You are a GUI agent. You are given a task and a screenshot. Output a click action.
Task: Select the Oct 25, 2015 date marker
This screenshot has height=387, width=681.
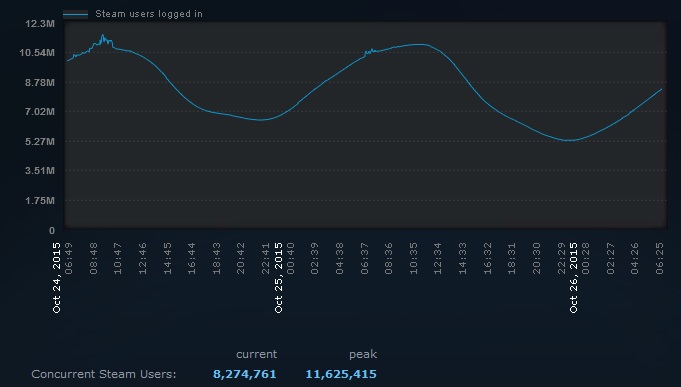coord(278,278)
